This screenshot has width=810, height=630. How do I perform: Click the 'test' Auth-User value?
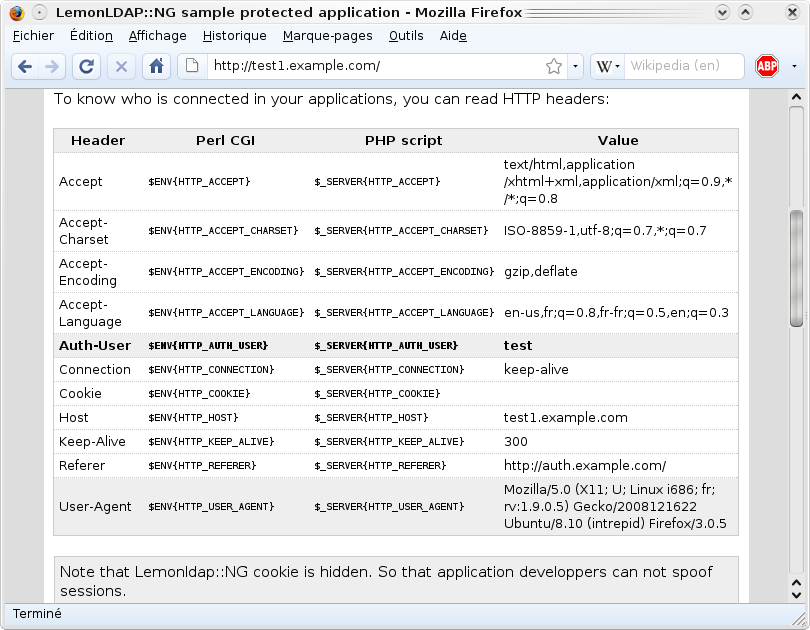(518, 345)
